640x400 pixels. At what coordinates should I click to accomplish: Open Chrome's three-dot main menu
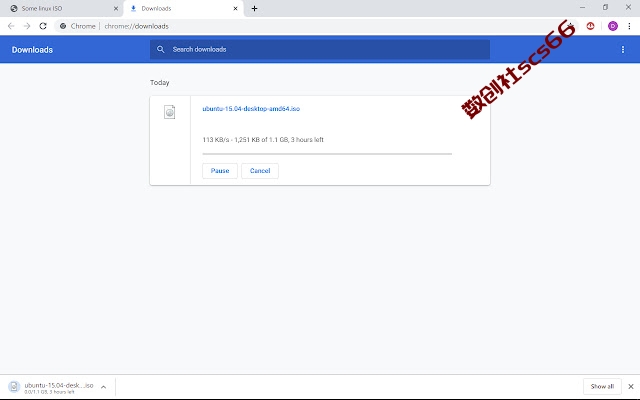pos(629,26)
